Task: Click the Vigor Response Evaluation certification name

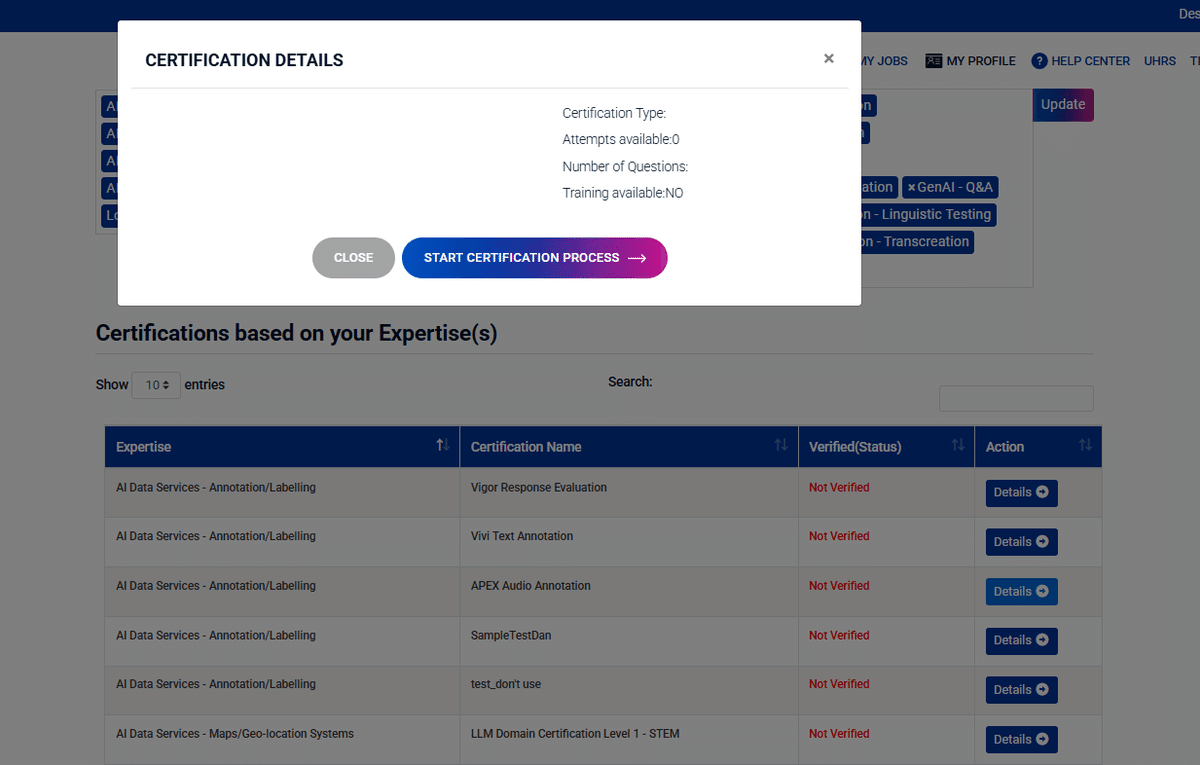Action: point(539,488)
